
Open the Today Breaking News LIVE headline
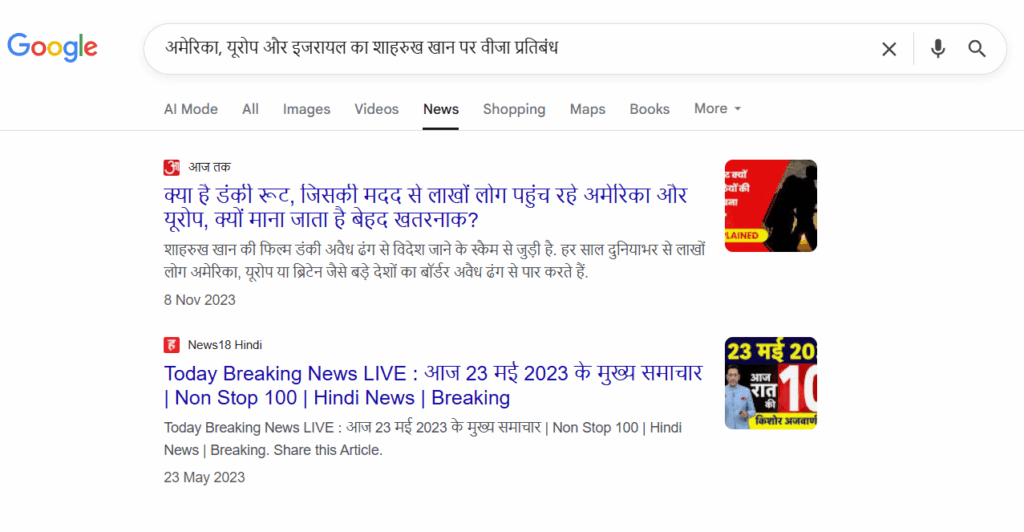pos(433,385)
